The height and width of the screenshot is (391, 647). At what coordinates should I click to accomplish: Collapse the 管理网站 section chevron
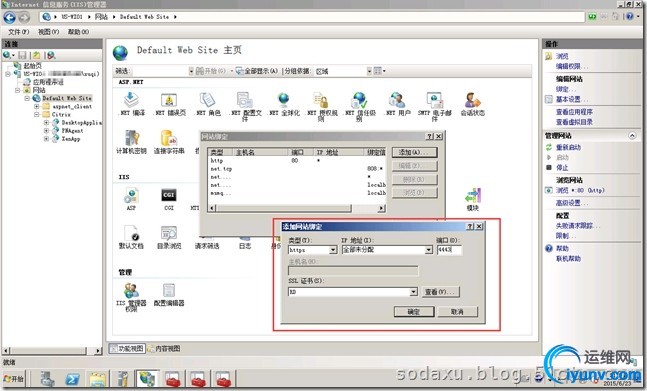coord(632,135)
